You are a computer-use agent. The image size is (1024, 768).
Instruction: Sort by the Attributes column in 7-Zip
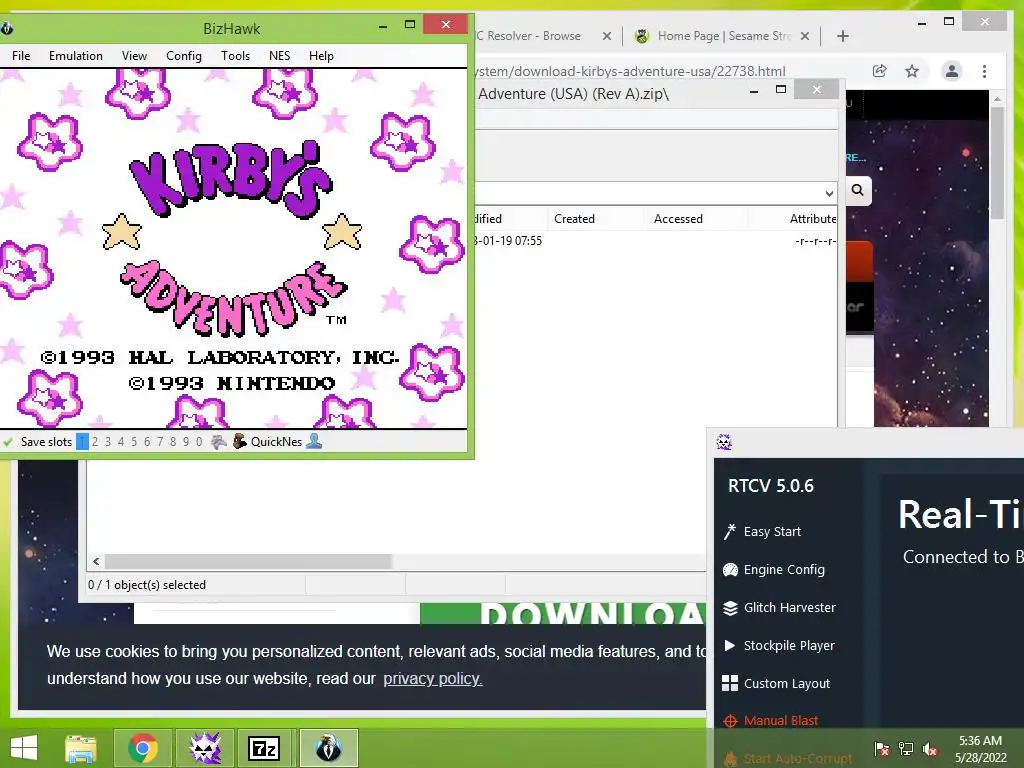[812, 219]
